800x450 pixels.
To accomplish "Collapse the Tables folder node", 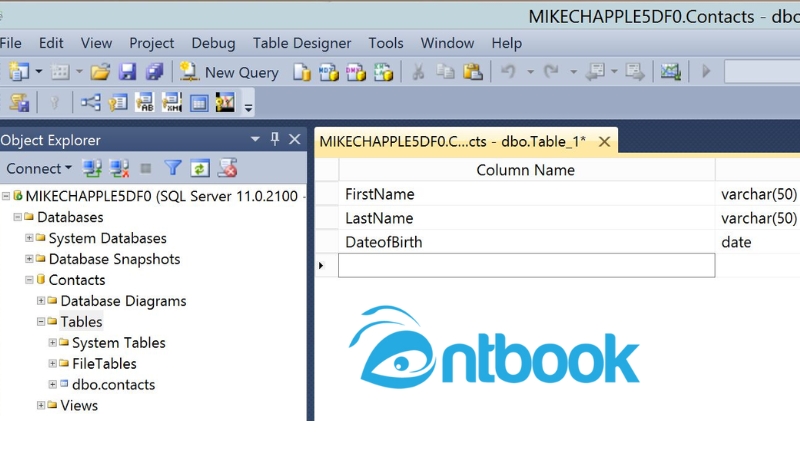I will pyautogui.click(x=41, y=322).
